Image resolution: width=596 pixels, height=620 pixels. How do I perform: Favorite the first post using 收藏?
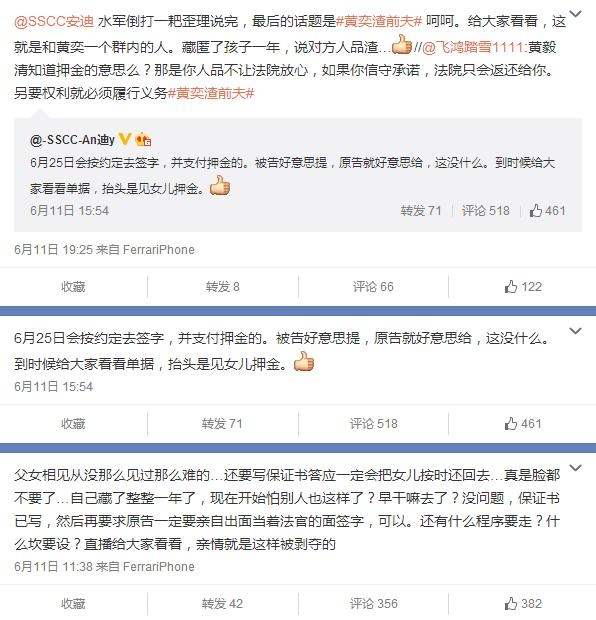tap(73, 287)
